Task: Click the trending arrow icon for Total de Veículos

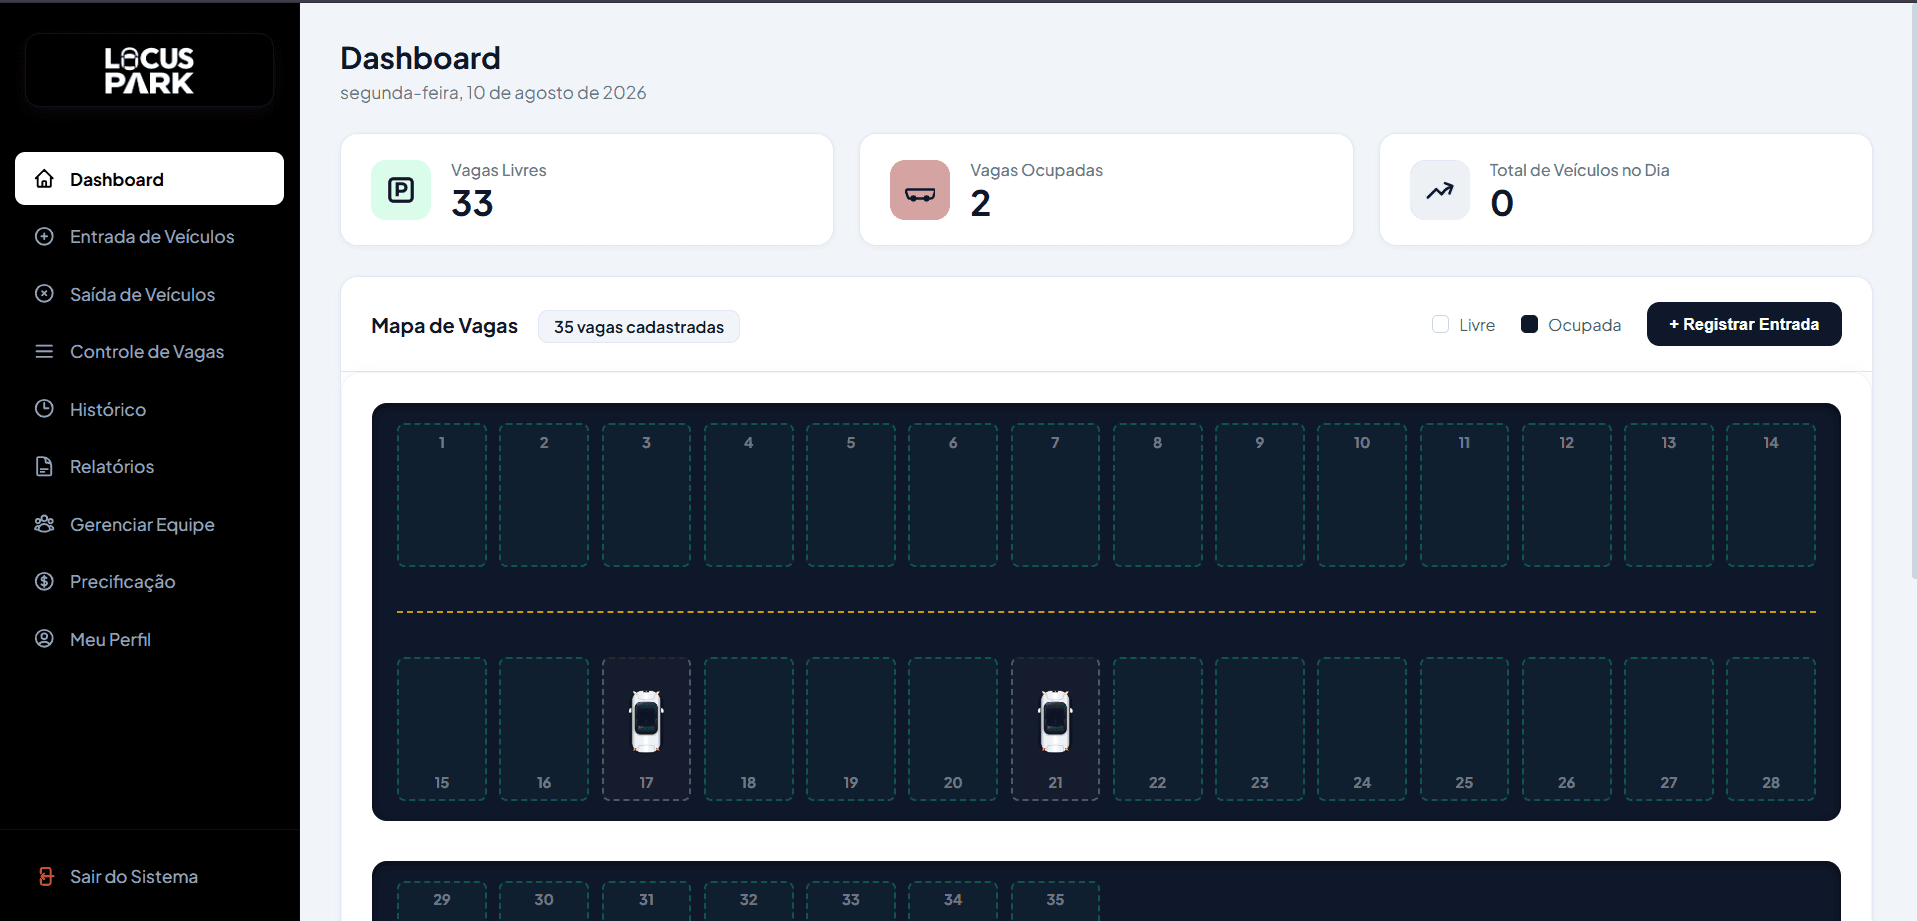Action: [x=1440, y=190]
